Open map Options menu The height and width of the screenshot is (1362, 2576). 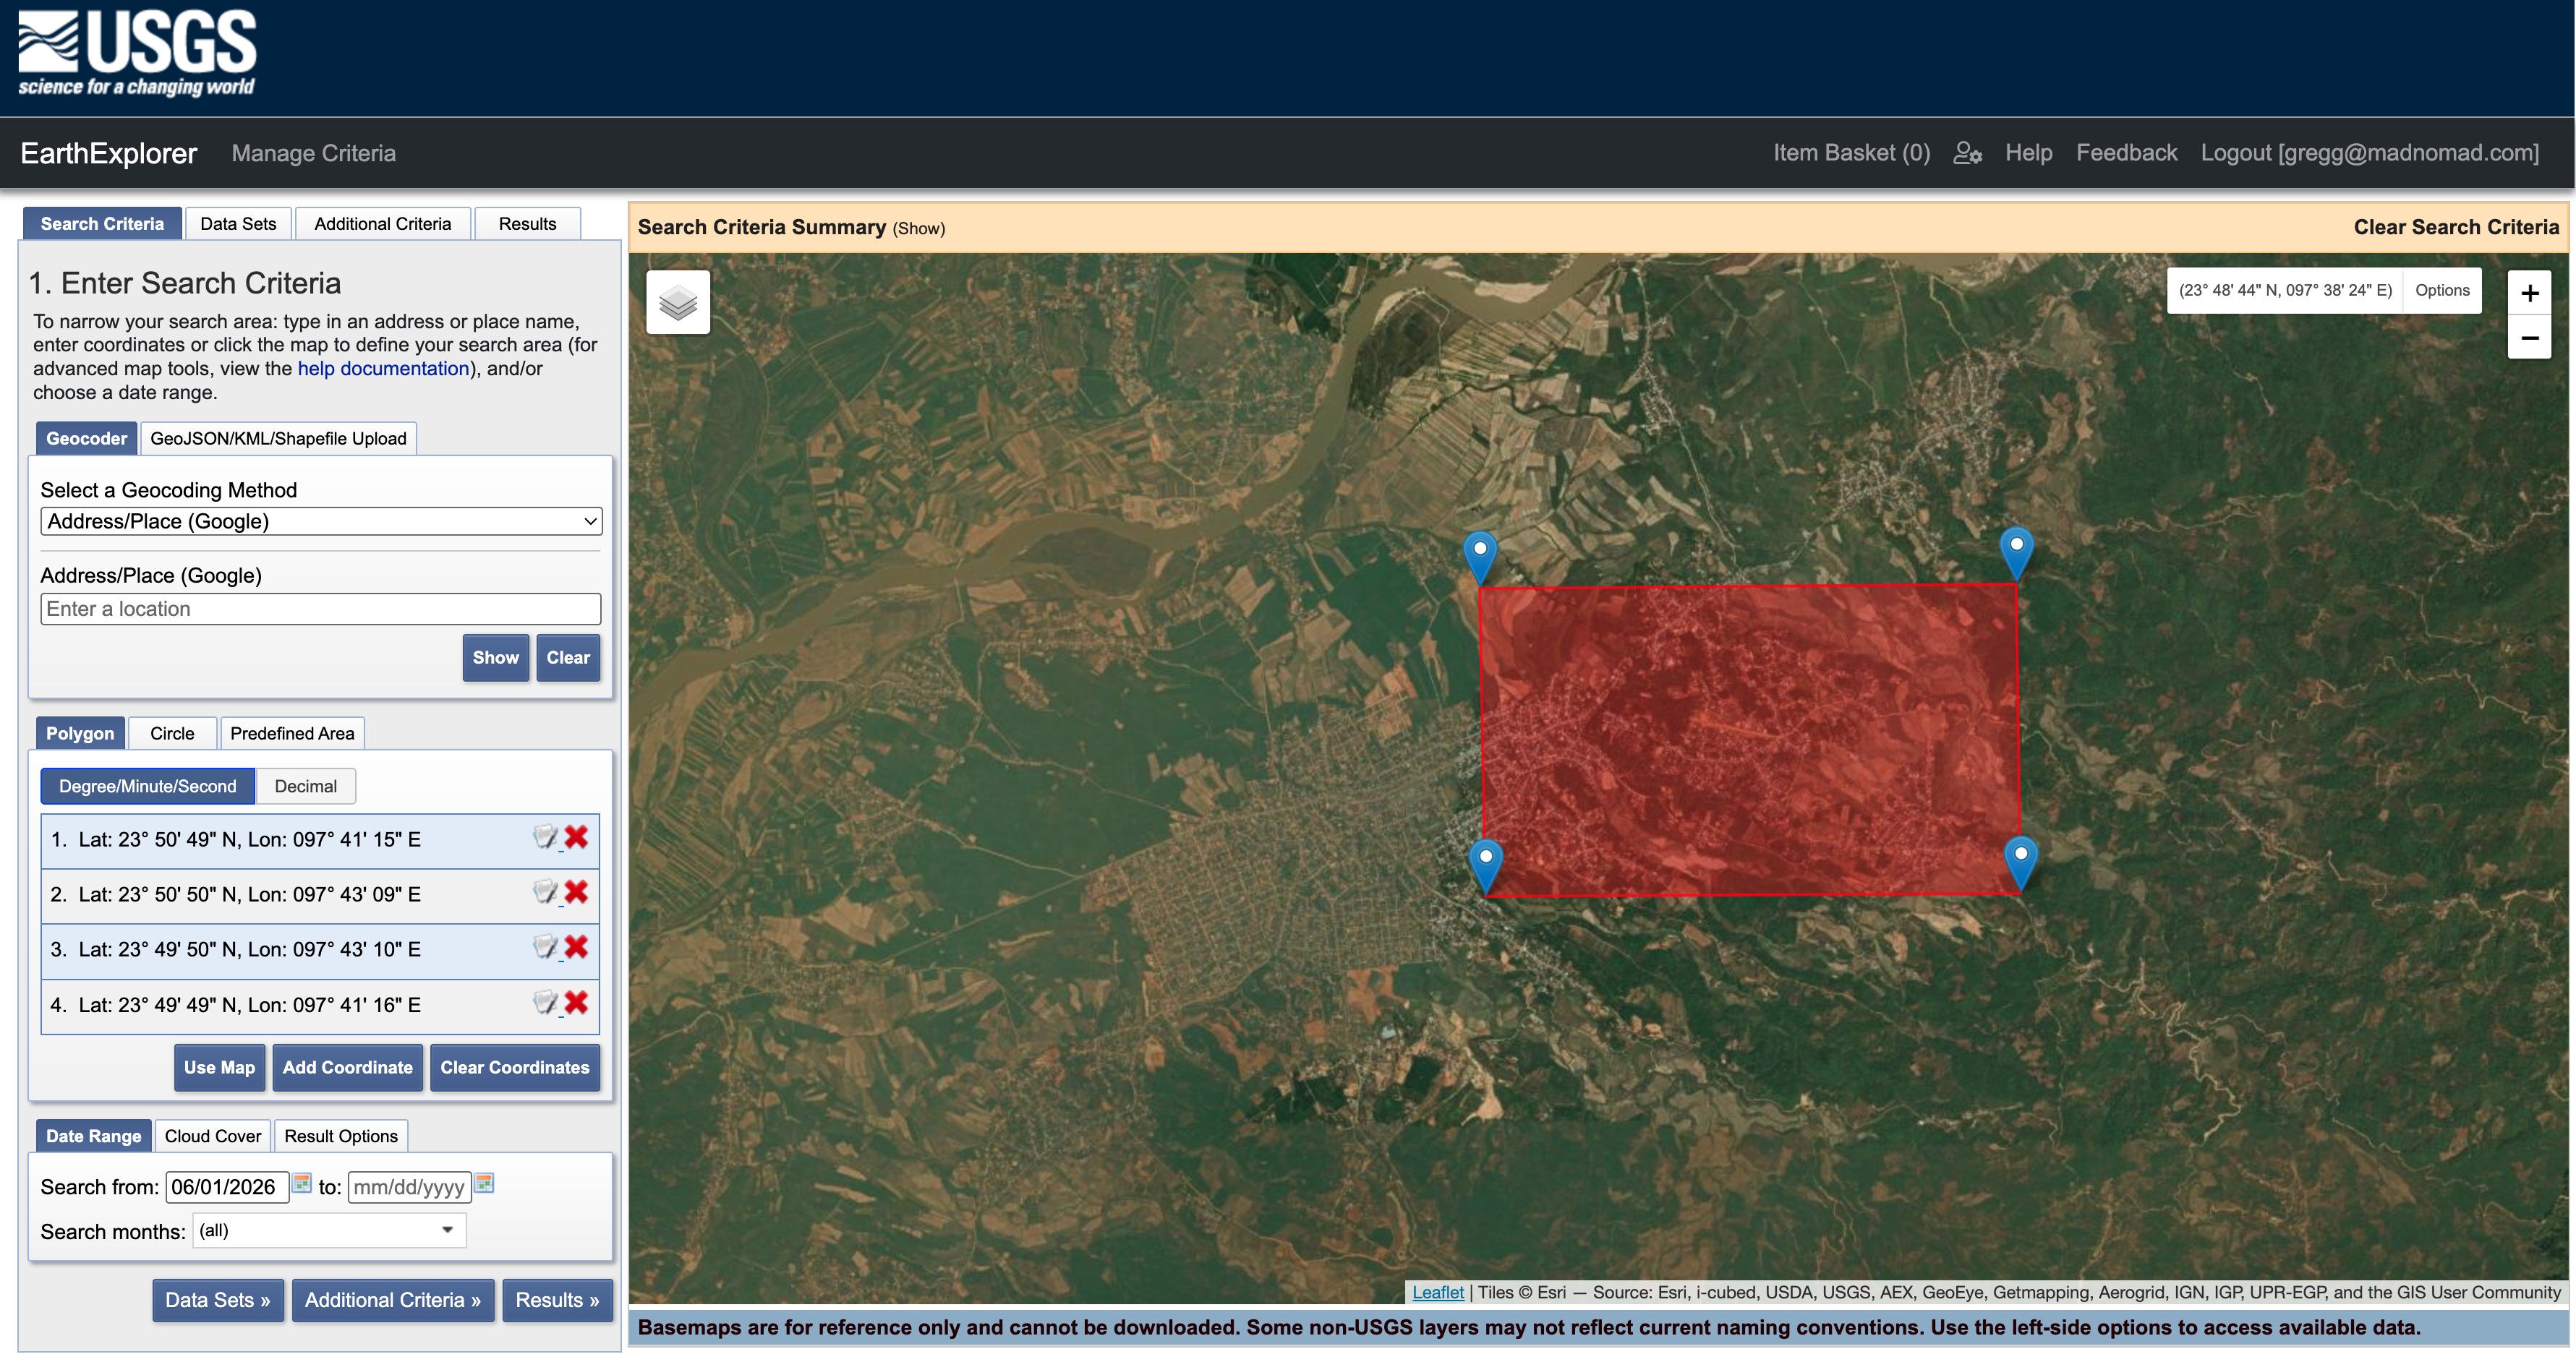(x=2442, y=291)
